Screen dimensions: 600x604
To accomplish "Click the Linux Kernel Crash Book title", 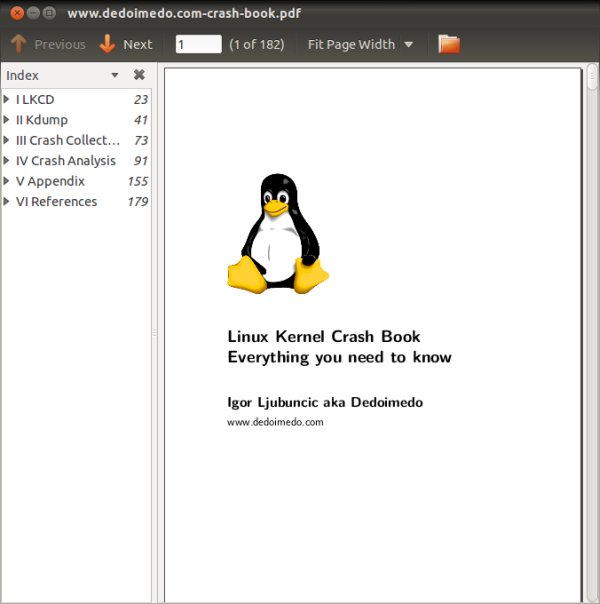I will point(324,337).
